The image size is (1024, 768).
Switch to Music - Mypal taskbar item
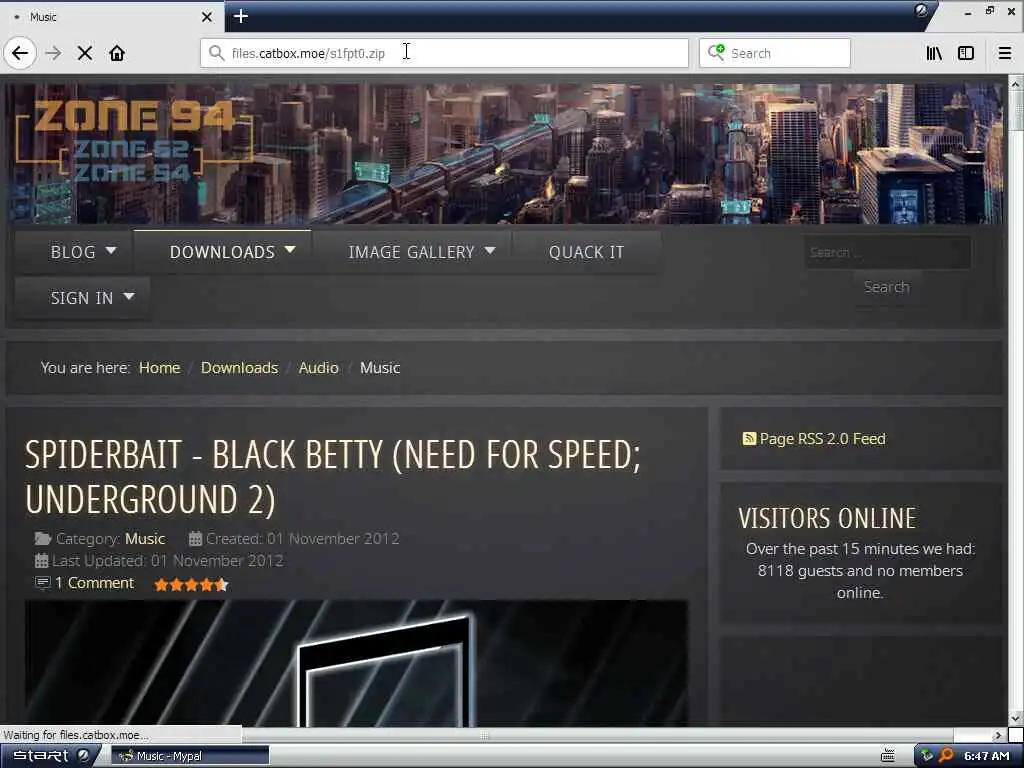[190, 756]
